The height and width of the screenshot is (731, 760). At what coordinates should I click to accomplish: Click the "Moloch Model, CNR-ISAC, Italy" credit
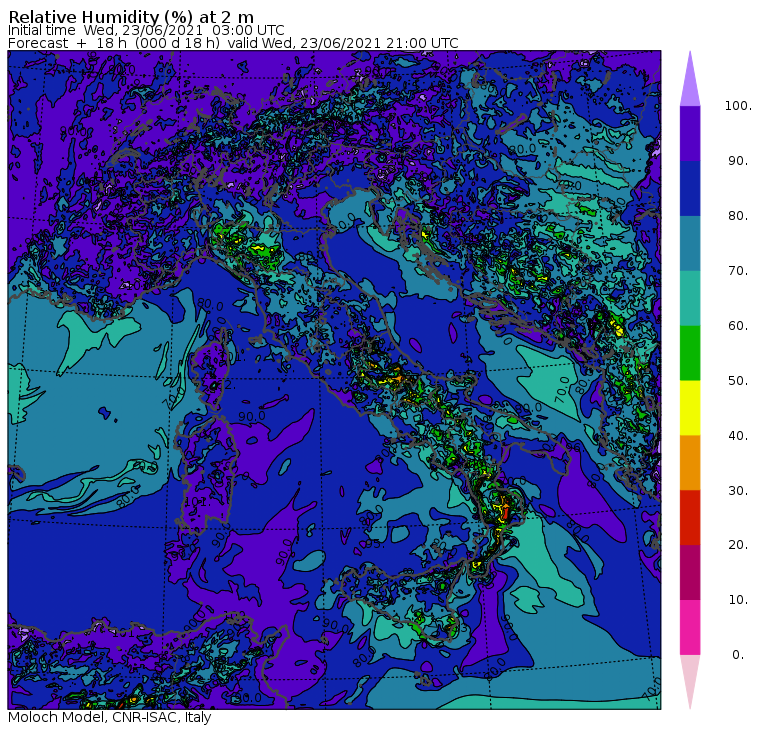tap(110, 717)
